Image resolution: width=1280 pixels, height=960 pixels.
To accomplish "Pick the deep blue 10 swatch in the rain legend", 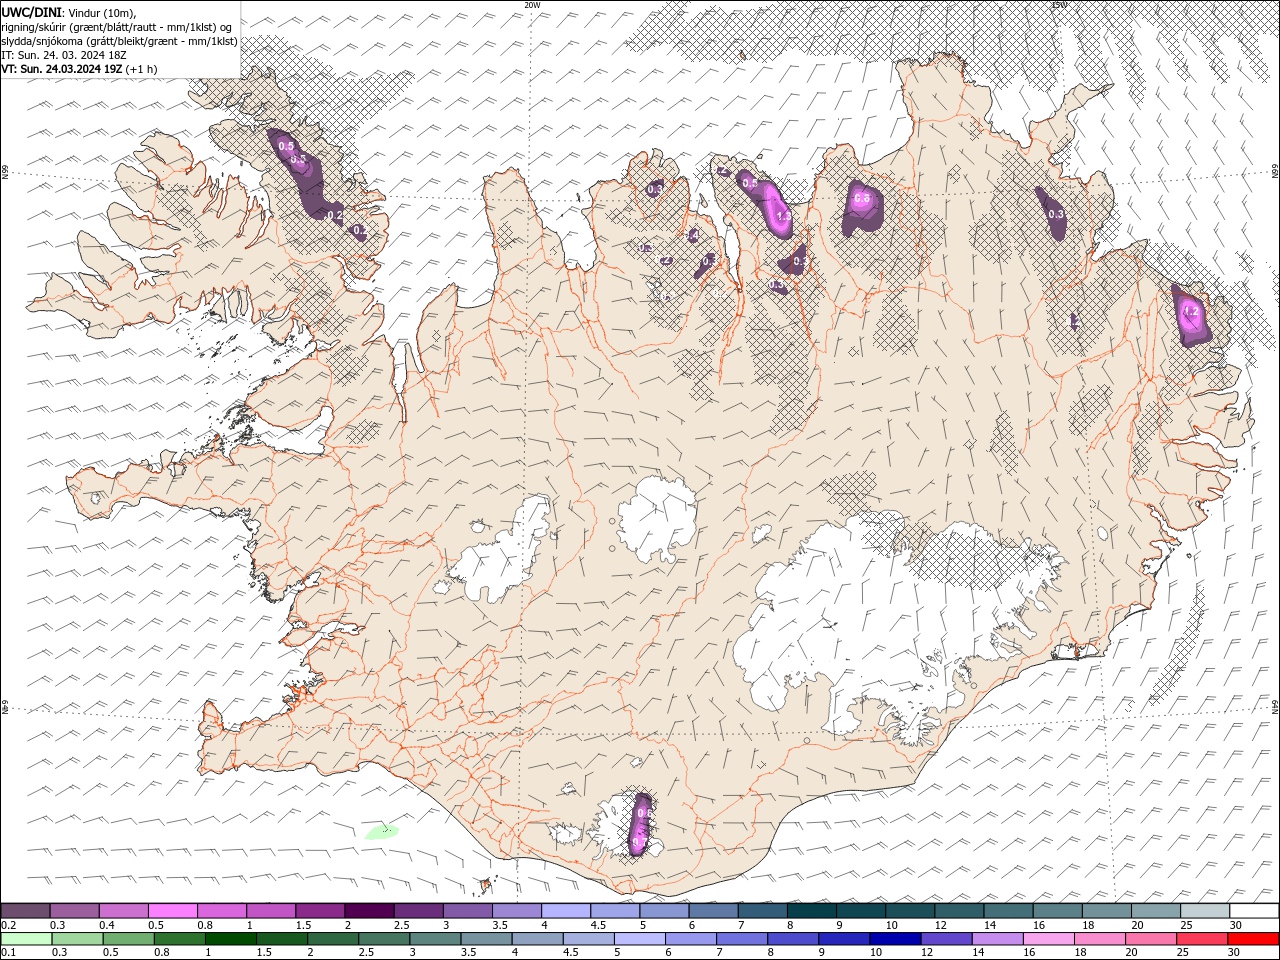I will pos(894,939).
